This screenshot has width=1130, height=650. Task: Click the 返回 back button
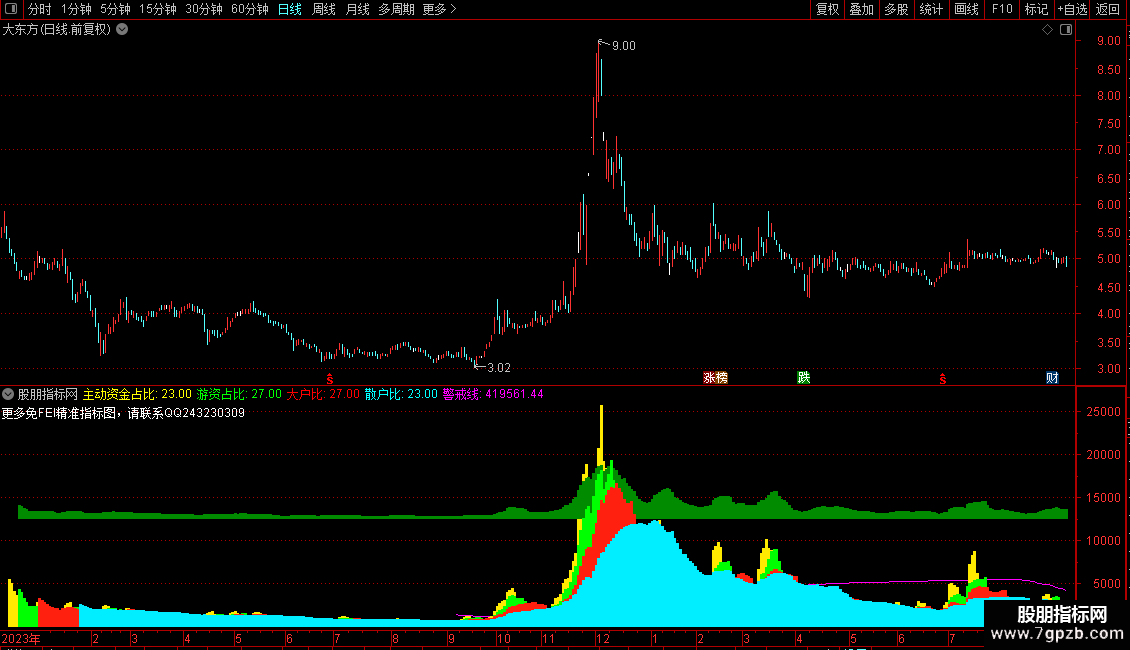point(1108,9)
